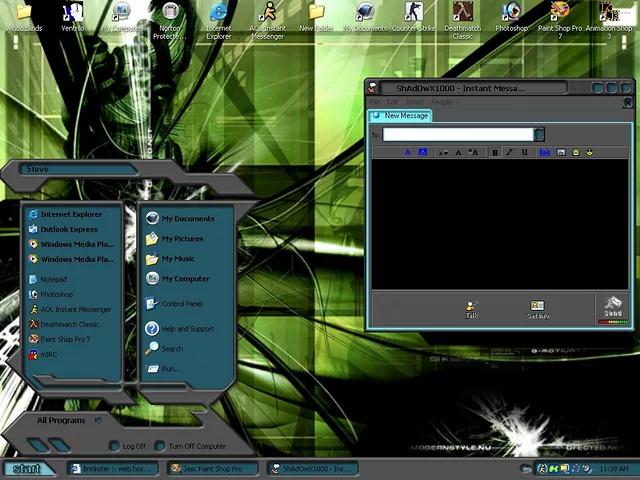Toggle italic formatting in AIM

[509, 152]
